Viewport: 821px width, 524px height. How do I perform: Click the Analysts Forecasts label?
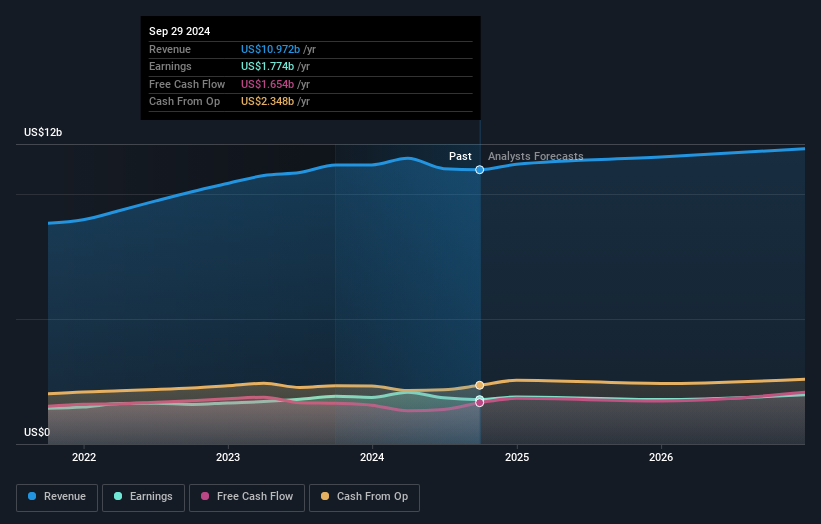[536, 156]
